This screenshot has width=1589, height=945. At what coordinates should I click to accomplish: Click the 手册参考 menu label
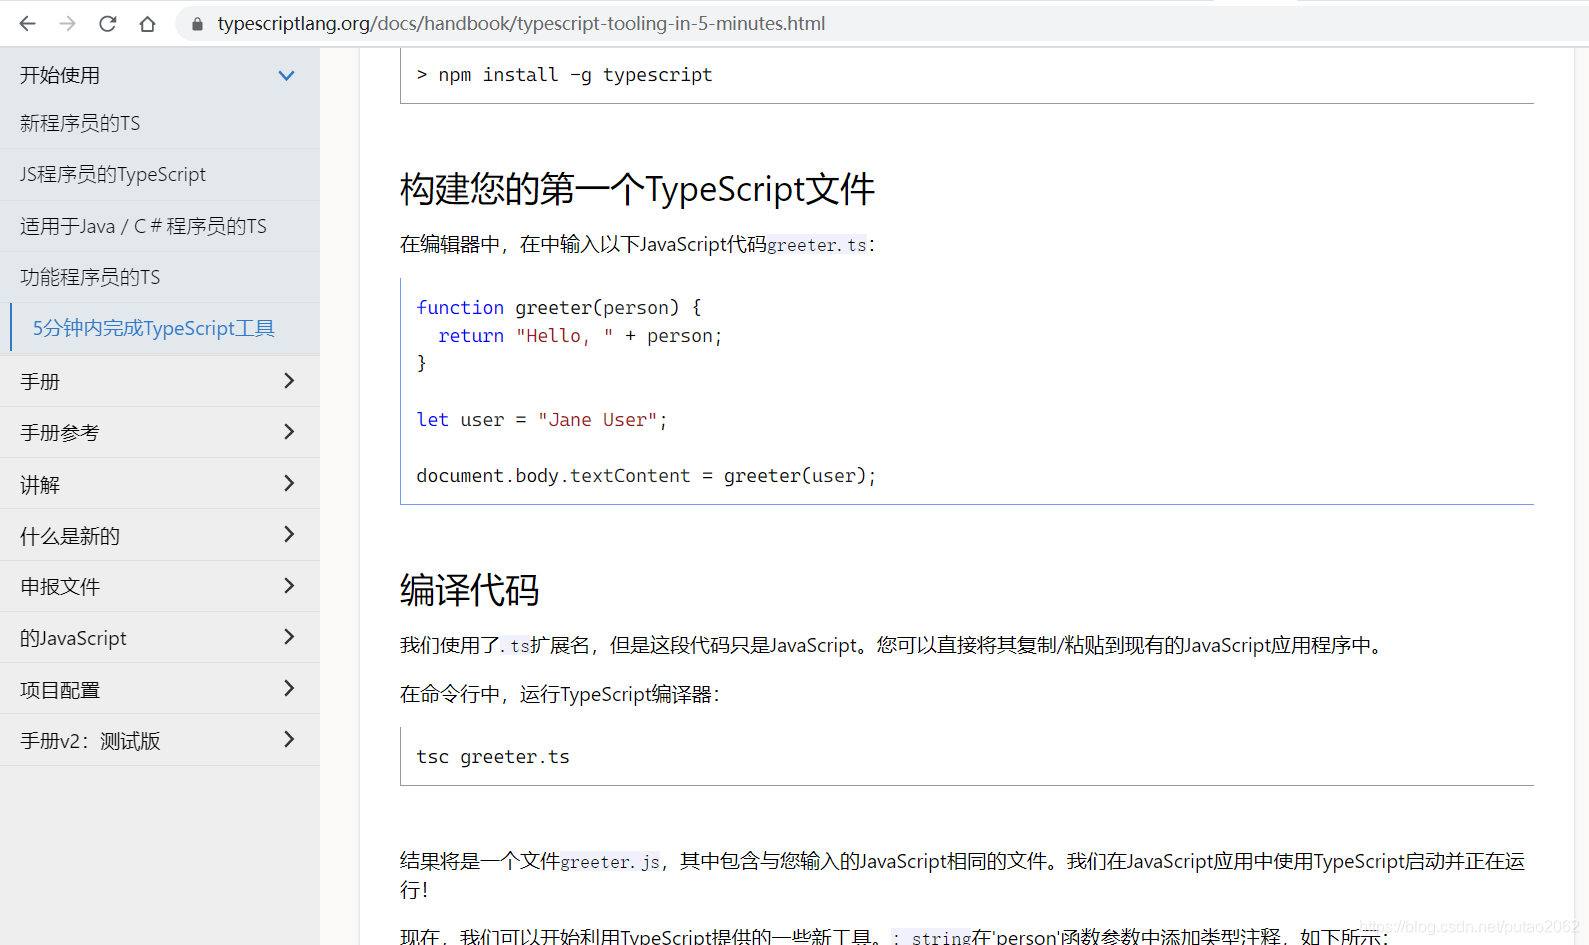[x=60, y=433]
